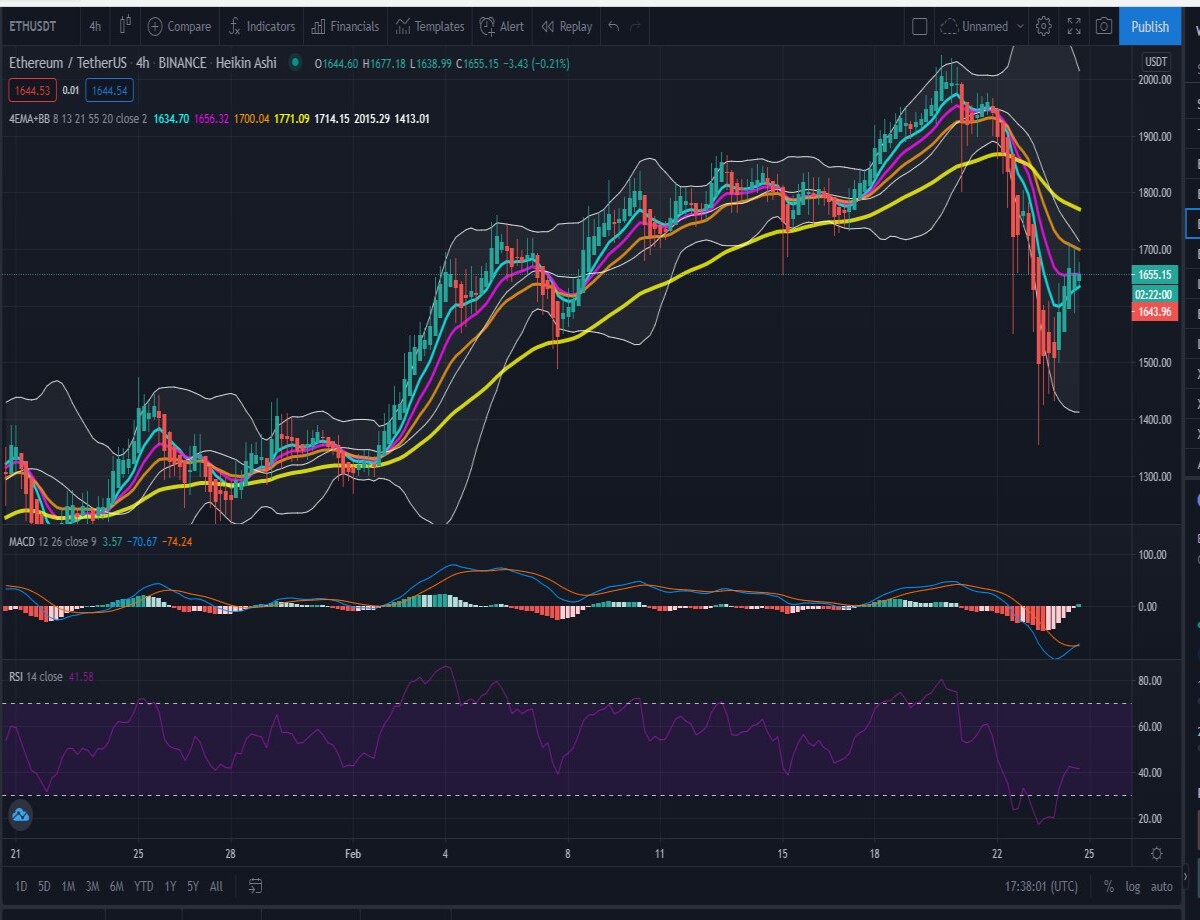Toggle the auto scale option

1162,886
